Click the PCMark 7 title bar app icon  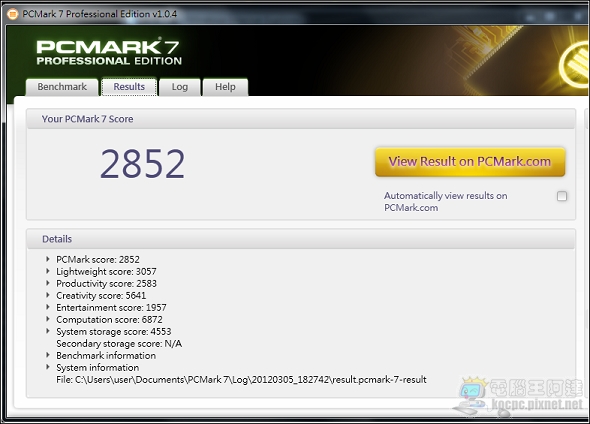[x=12, y=14]
